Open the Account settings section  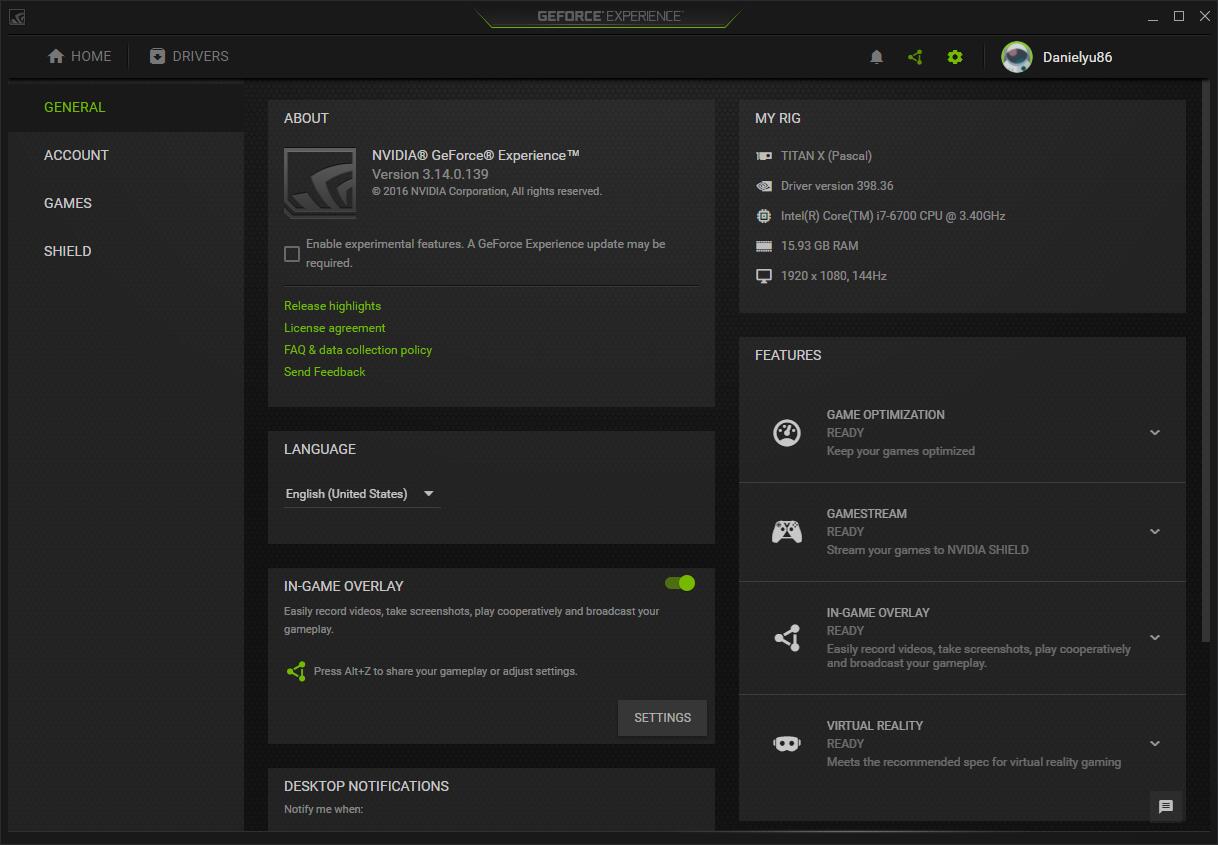[x=126, y=155]
